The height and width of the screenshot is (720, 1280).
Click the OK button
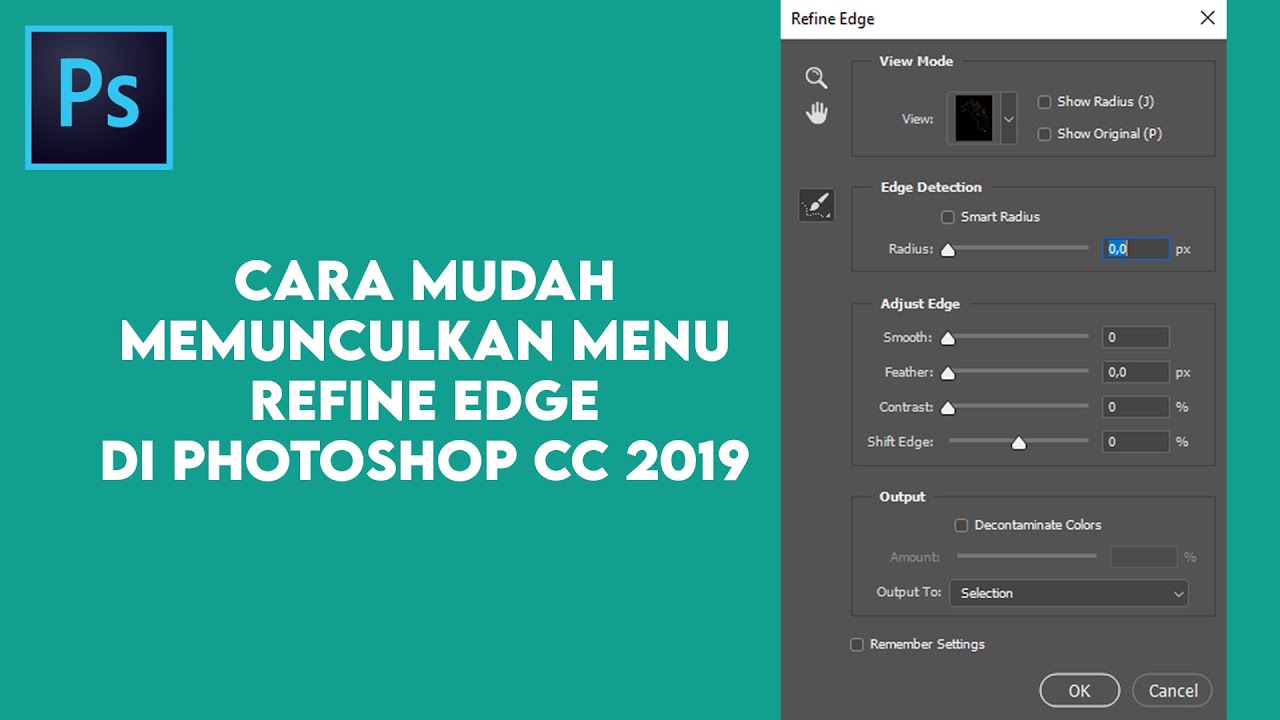tap(1079, 690)
